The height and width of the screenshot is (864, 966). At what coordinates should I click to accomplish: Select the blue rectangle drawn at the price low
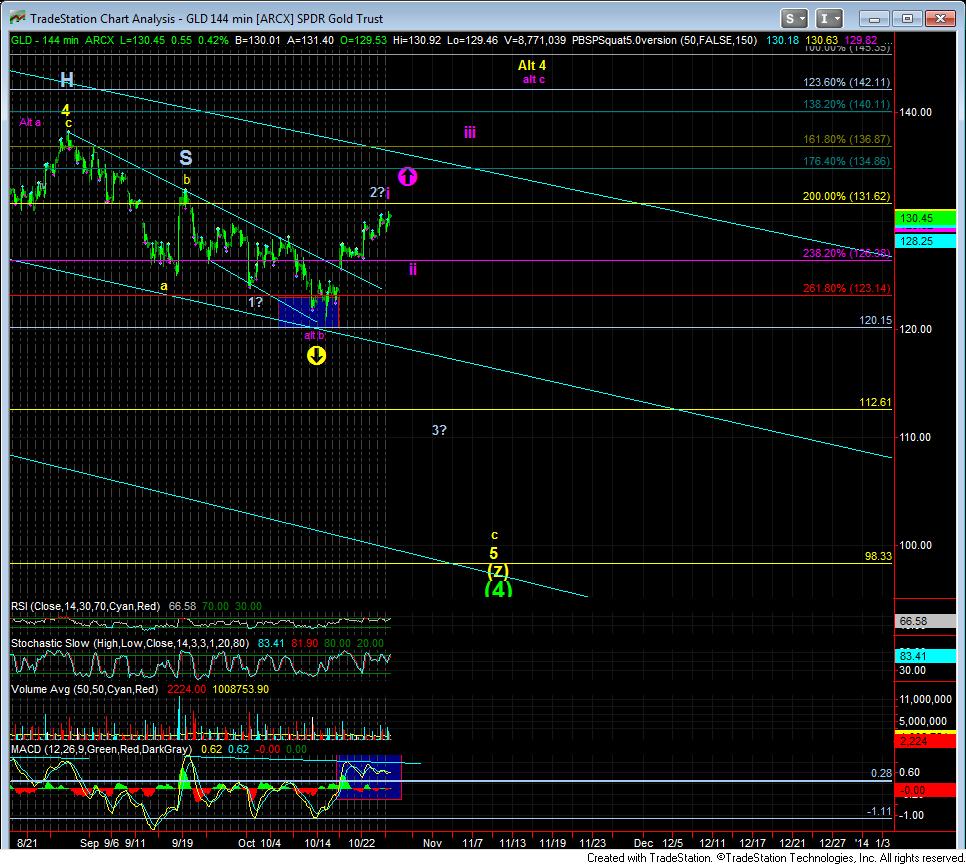(308, 311)
